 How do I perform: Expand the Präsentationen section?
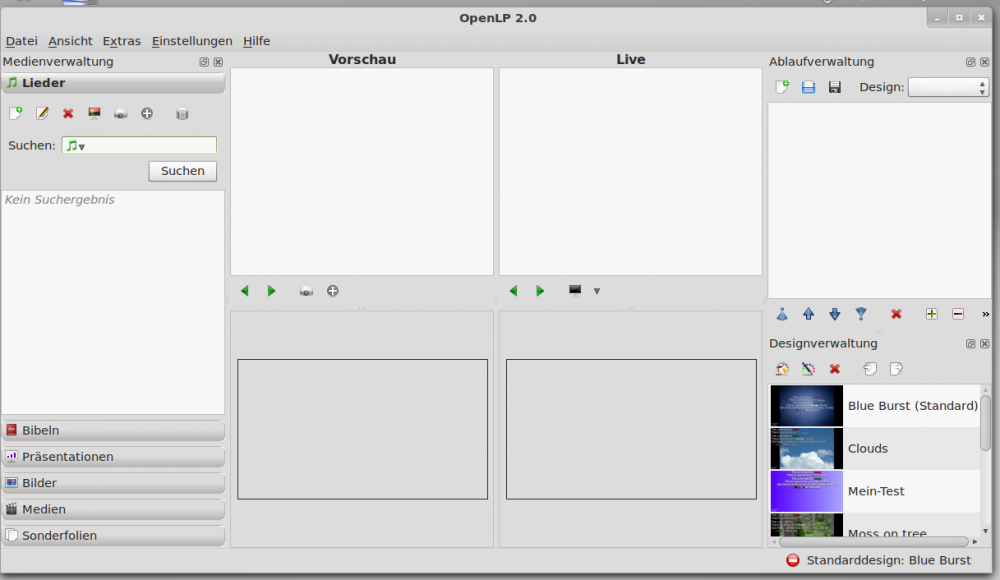(113, 457)
